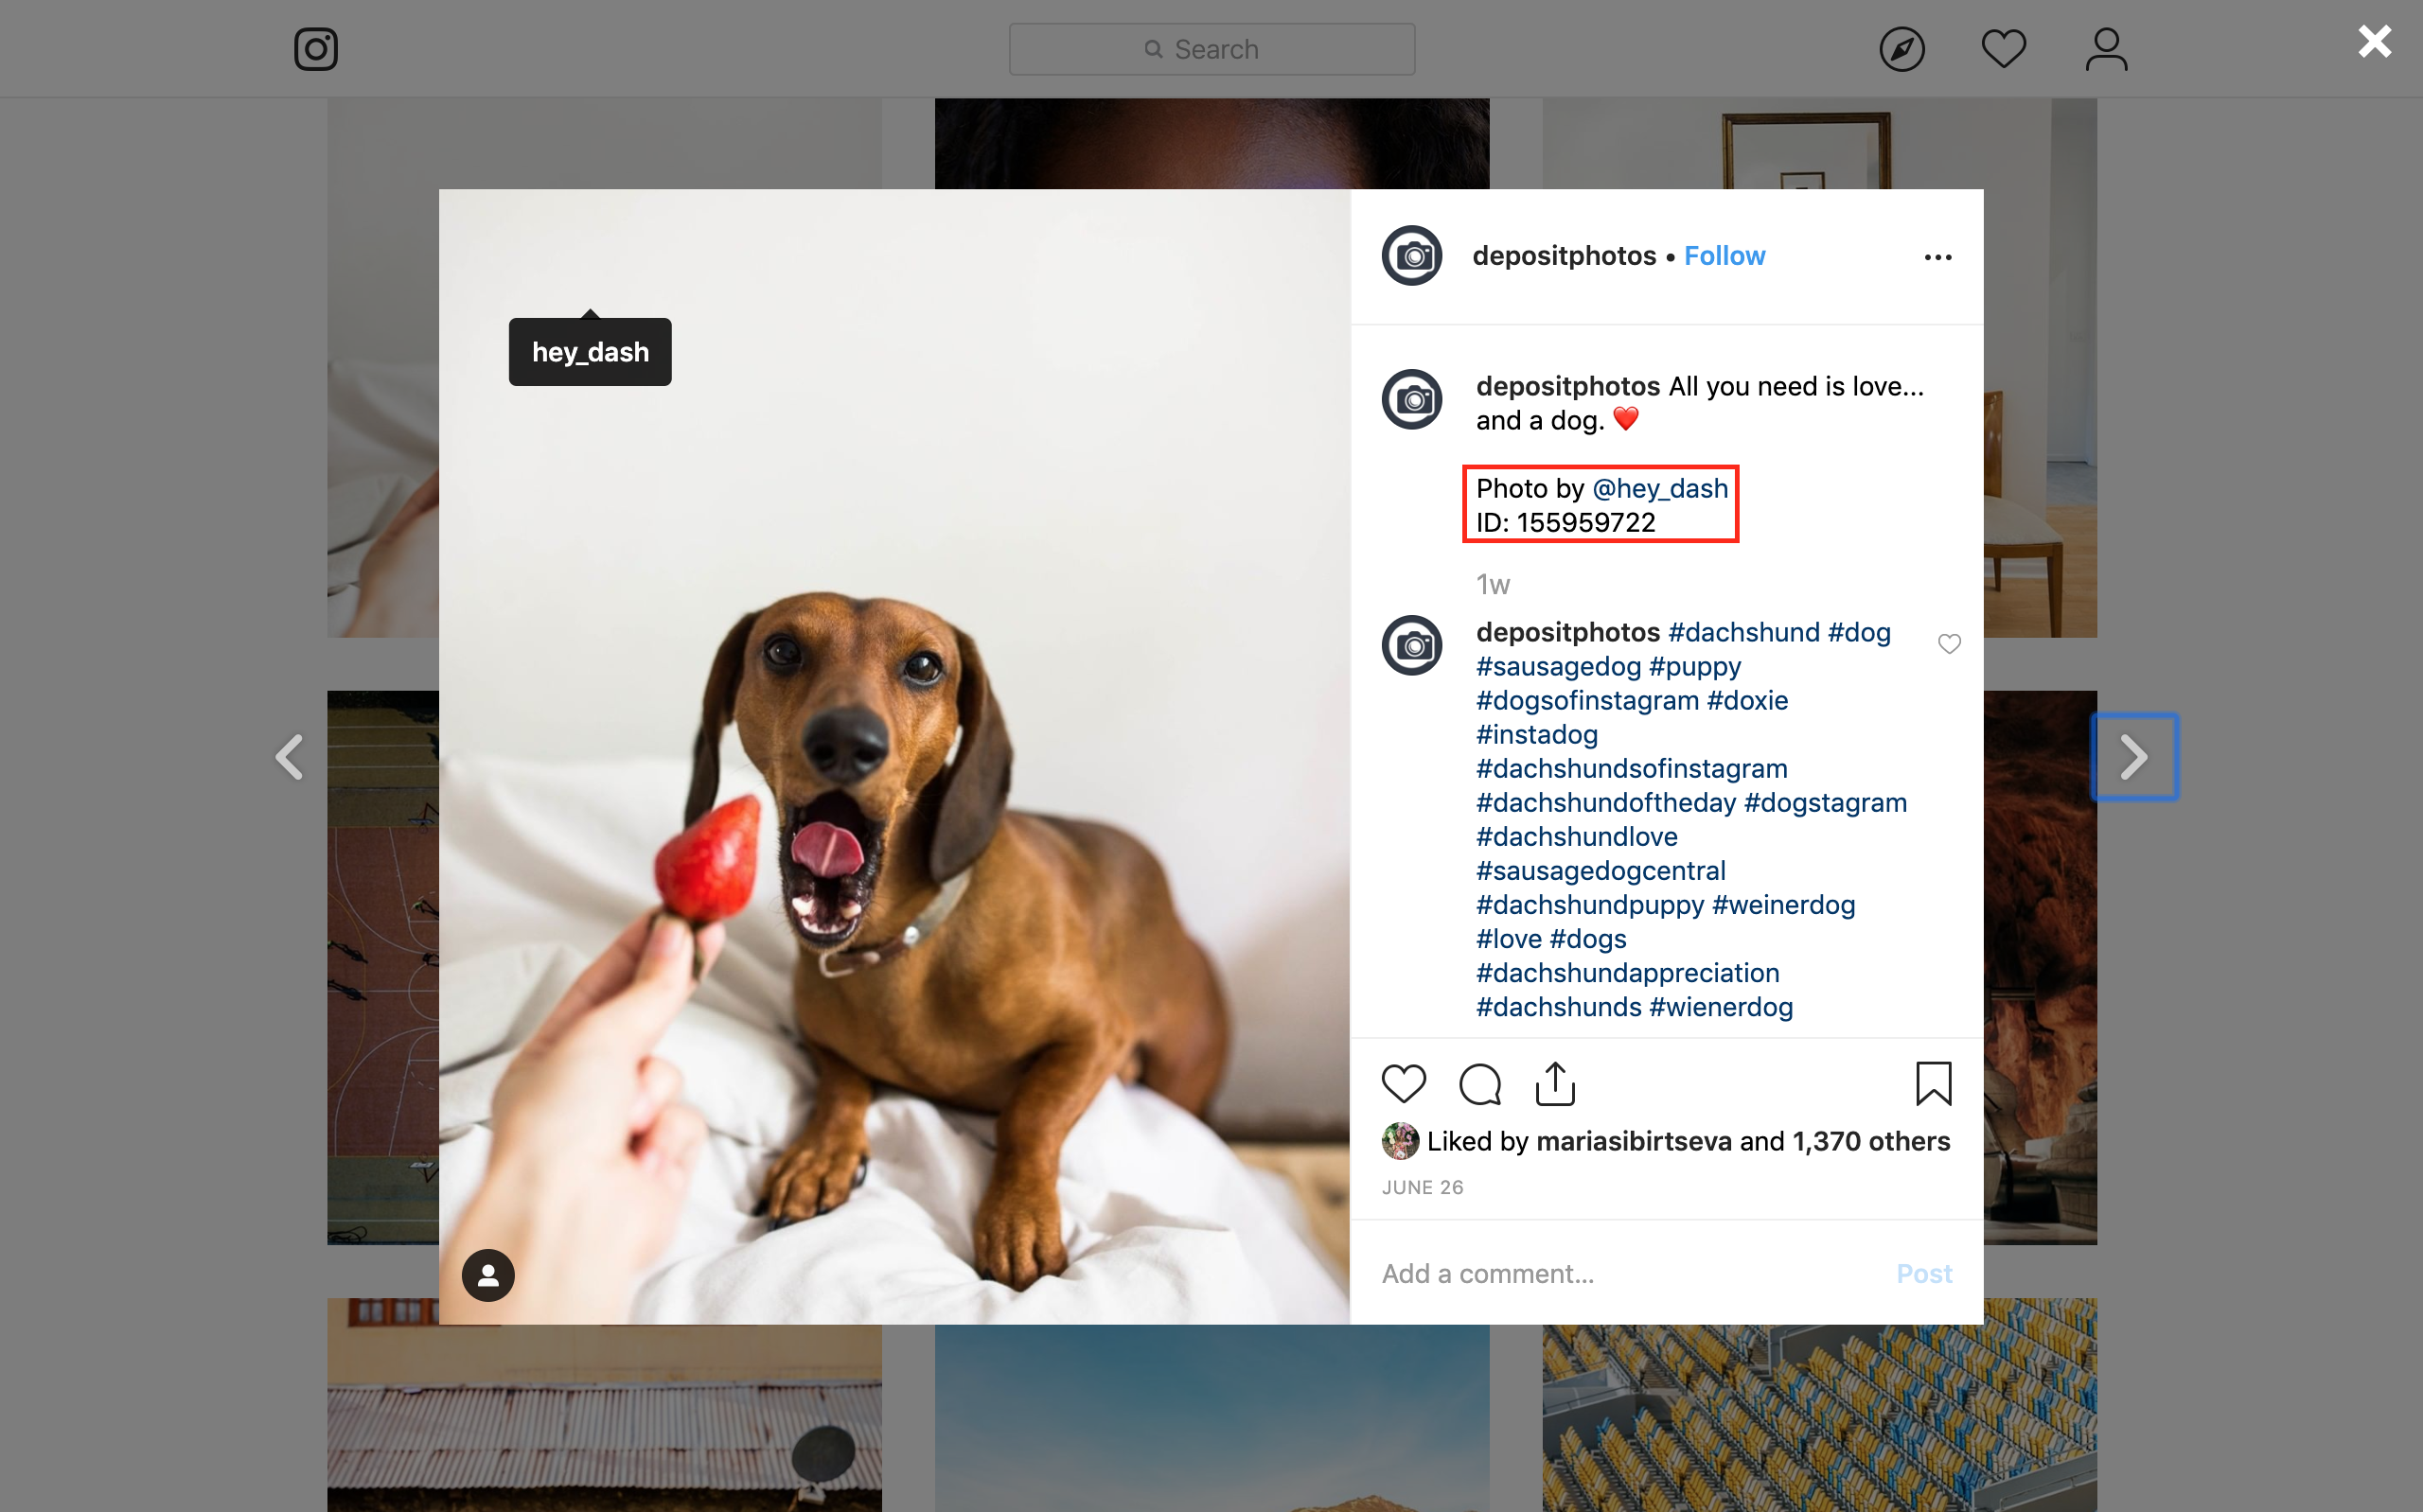Viewport: 2423px width, 1512px height.
Task: Click the Instagram home icon
Action: click(x=315, y=47)
